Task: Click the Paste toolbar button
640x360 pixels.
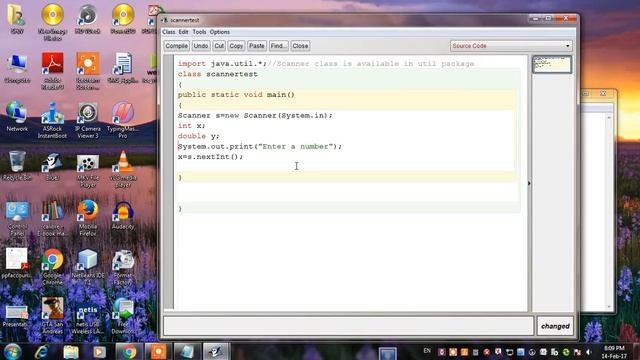Action: click(x=257, y=46)
